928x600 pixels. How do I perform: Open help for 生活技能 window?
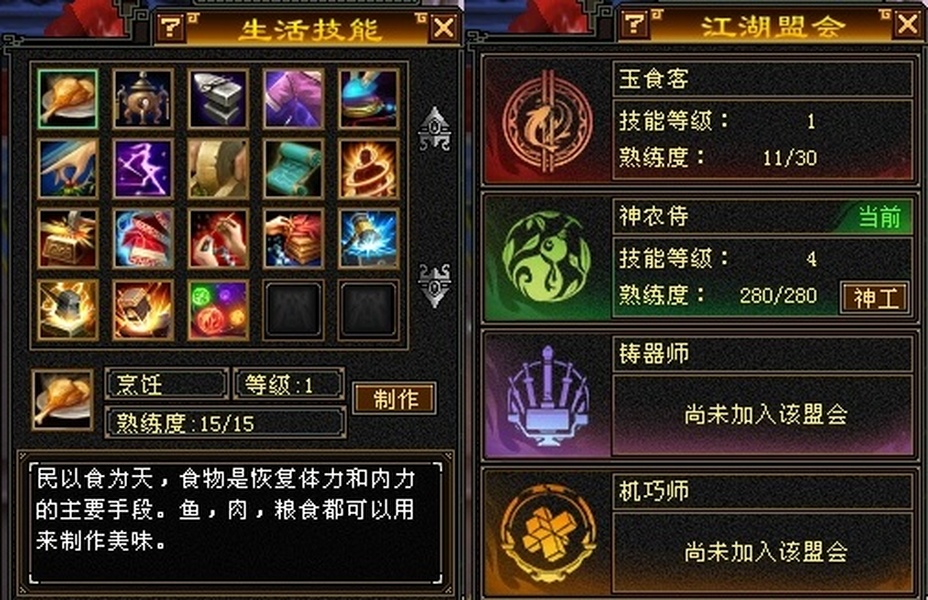point(171,26)
